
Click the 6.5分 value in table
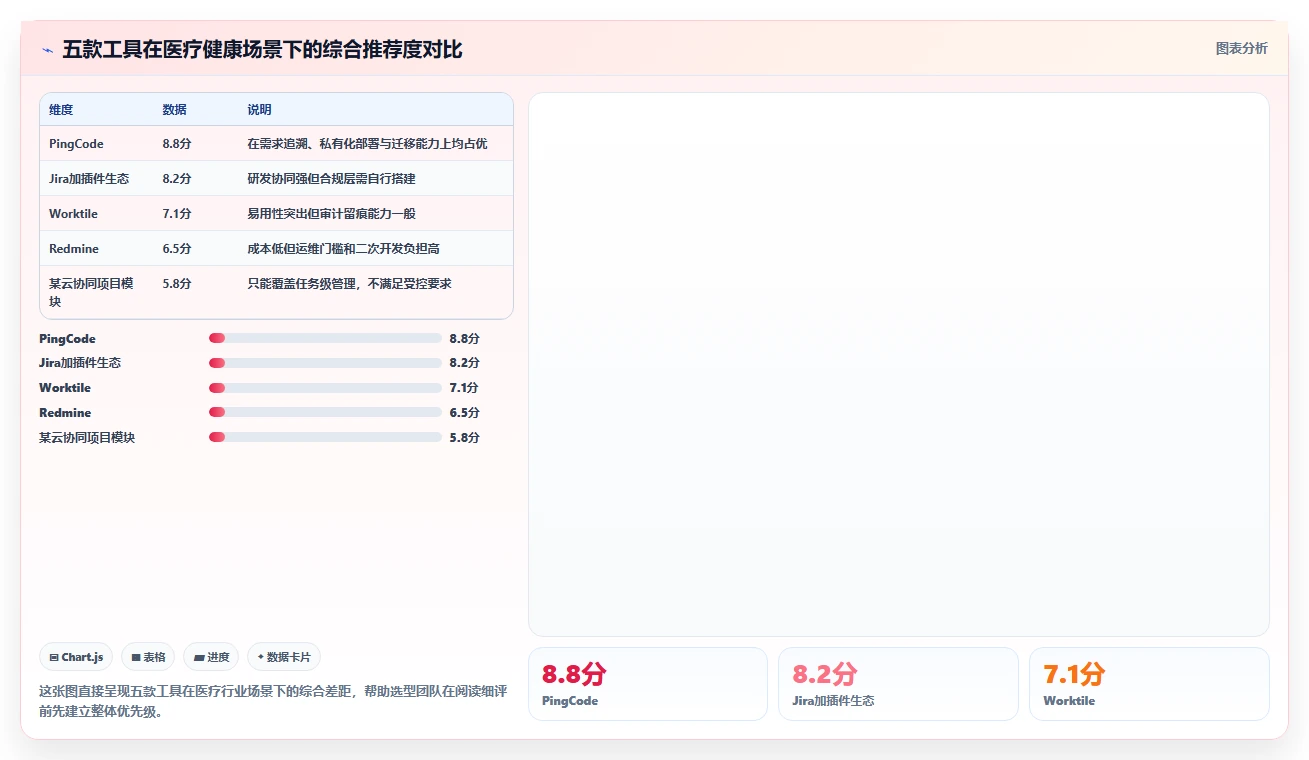pyautogui.click(x=176, y=249)
